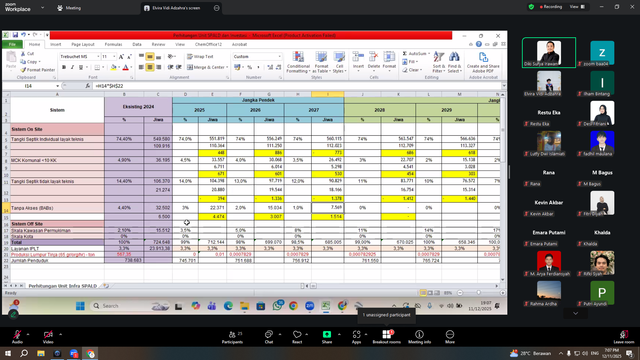
Task: Open Sort & Filter menu
Action: [439, 62]
